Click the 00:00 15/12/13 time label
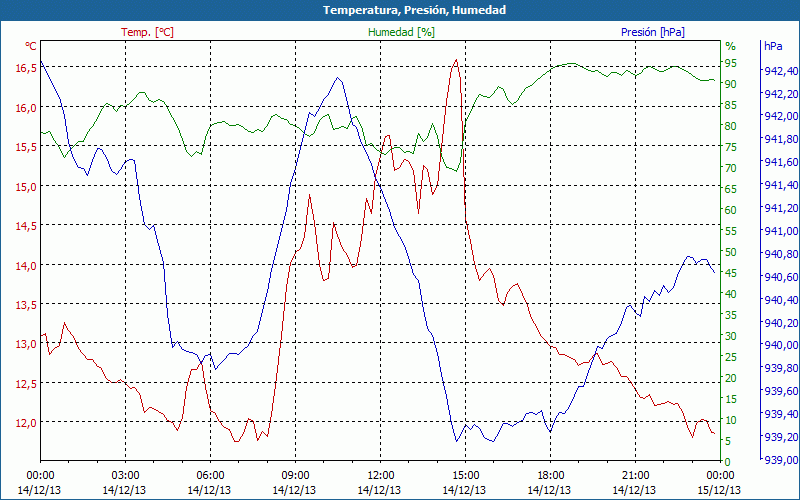800x500 pixels. pos(719,483)
